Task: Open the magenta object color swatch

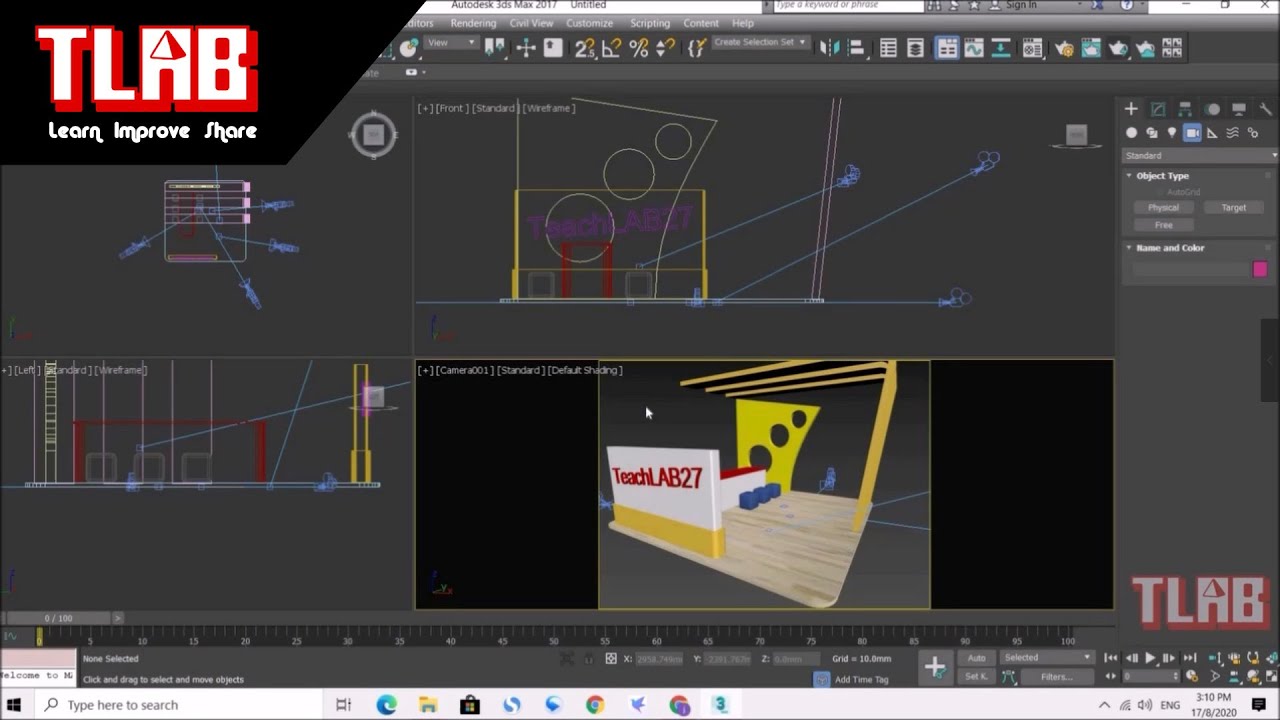Action: click(x=1260, y=269)
